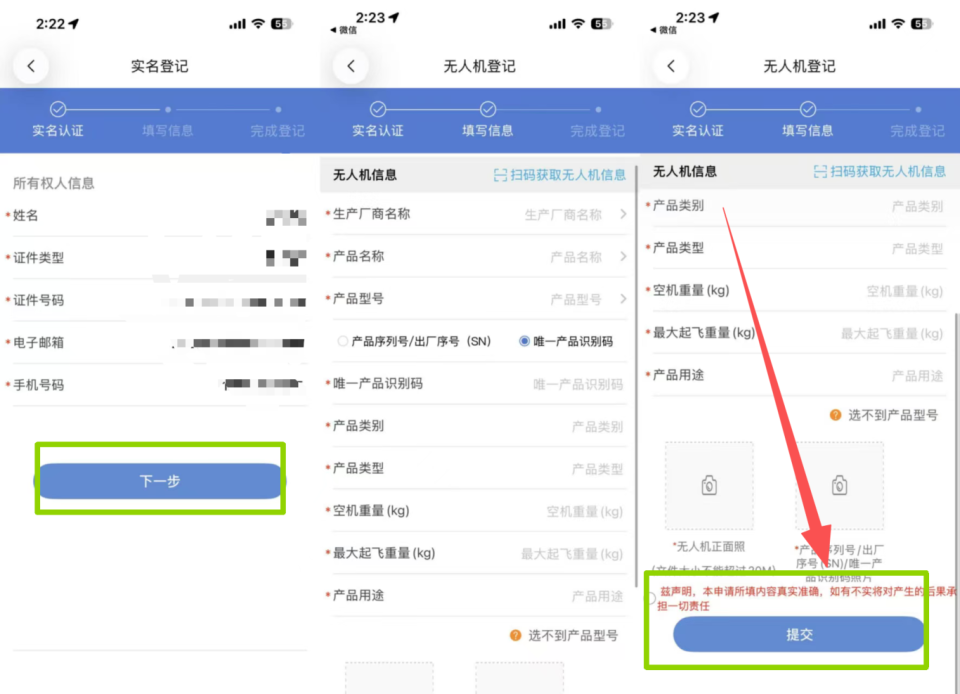
Task: Tap 实名认证 step label on 实名登记 screen
Action: [58, 130]
